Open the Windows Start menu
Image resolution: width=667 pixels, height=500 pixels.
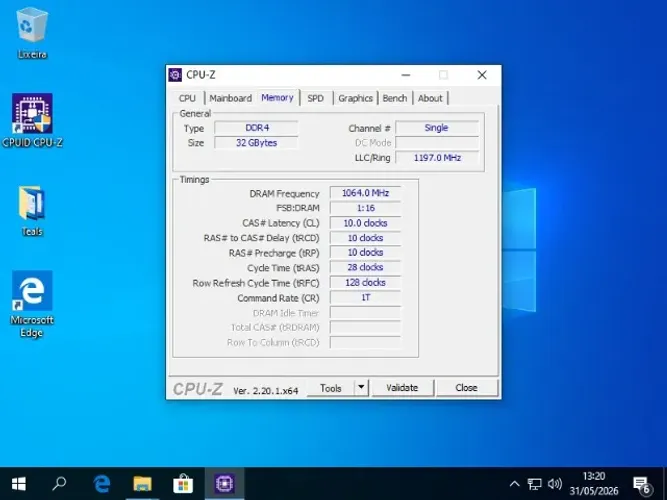19,483
